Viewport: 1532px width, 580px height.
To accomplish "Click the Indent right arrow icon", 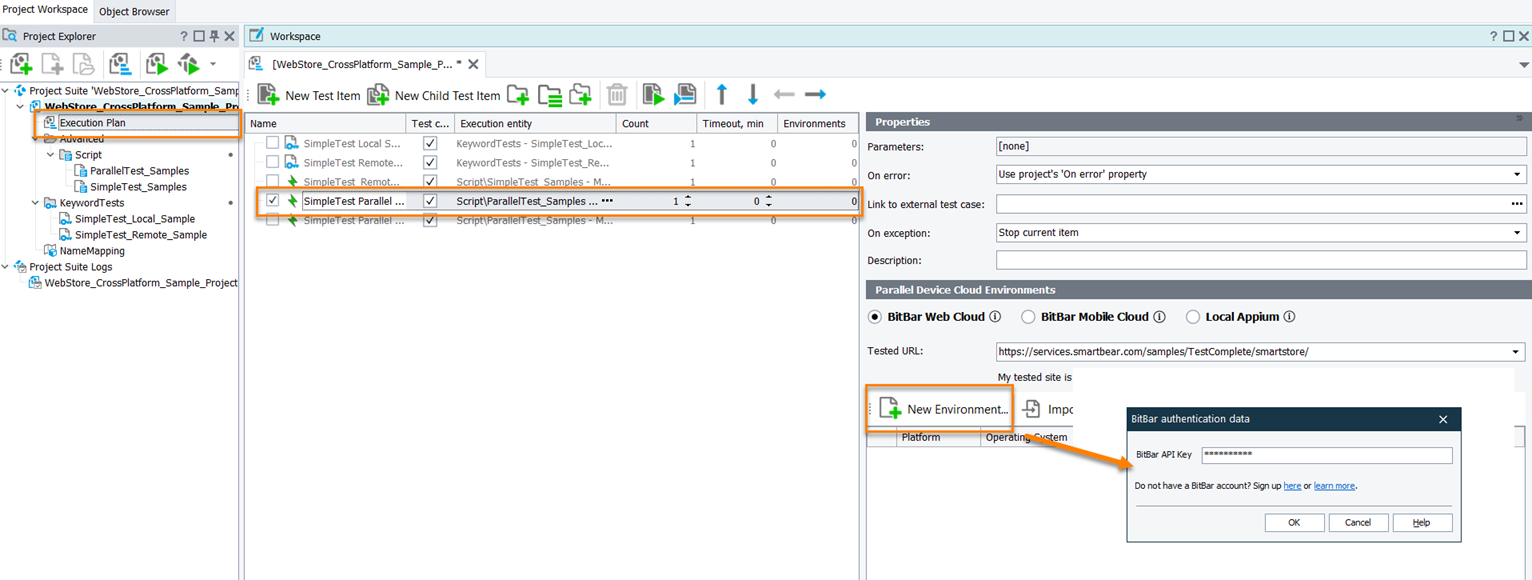I will [815, 95].
